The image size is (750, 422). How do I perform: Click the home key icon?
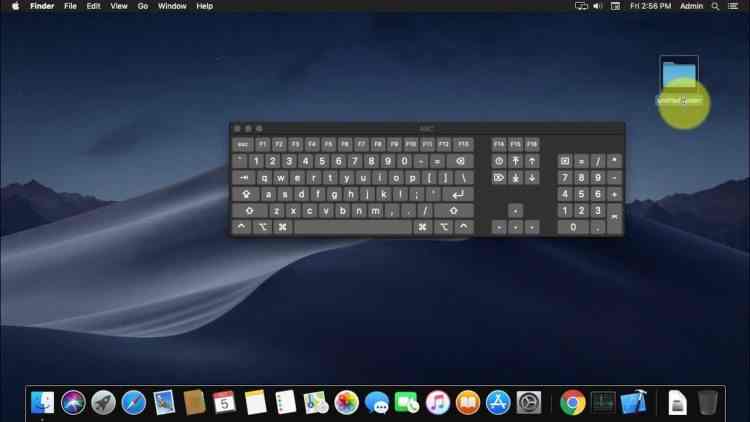pos(516,161)
